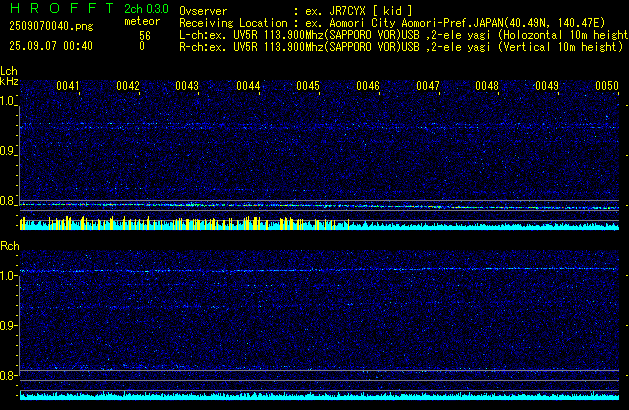629x410 pixels.
Task: Click the 0046 time marker
Action: click(x=368, y=86)
